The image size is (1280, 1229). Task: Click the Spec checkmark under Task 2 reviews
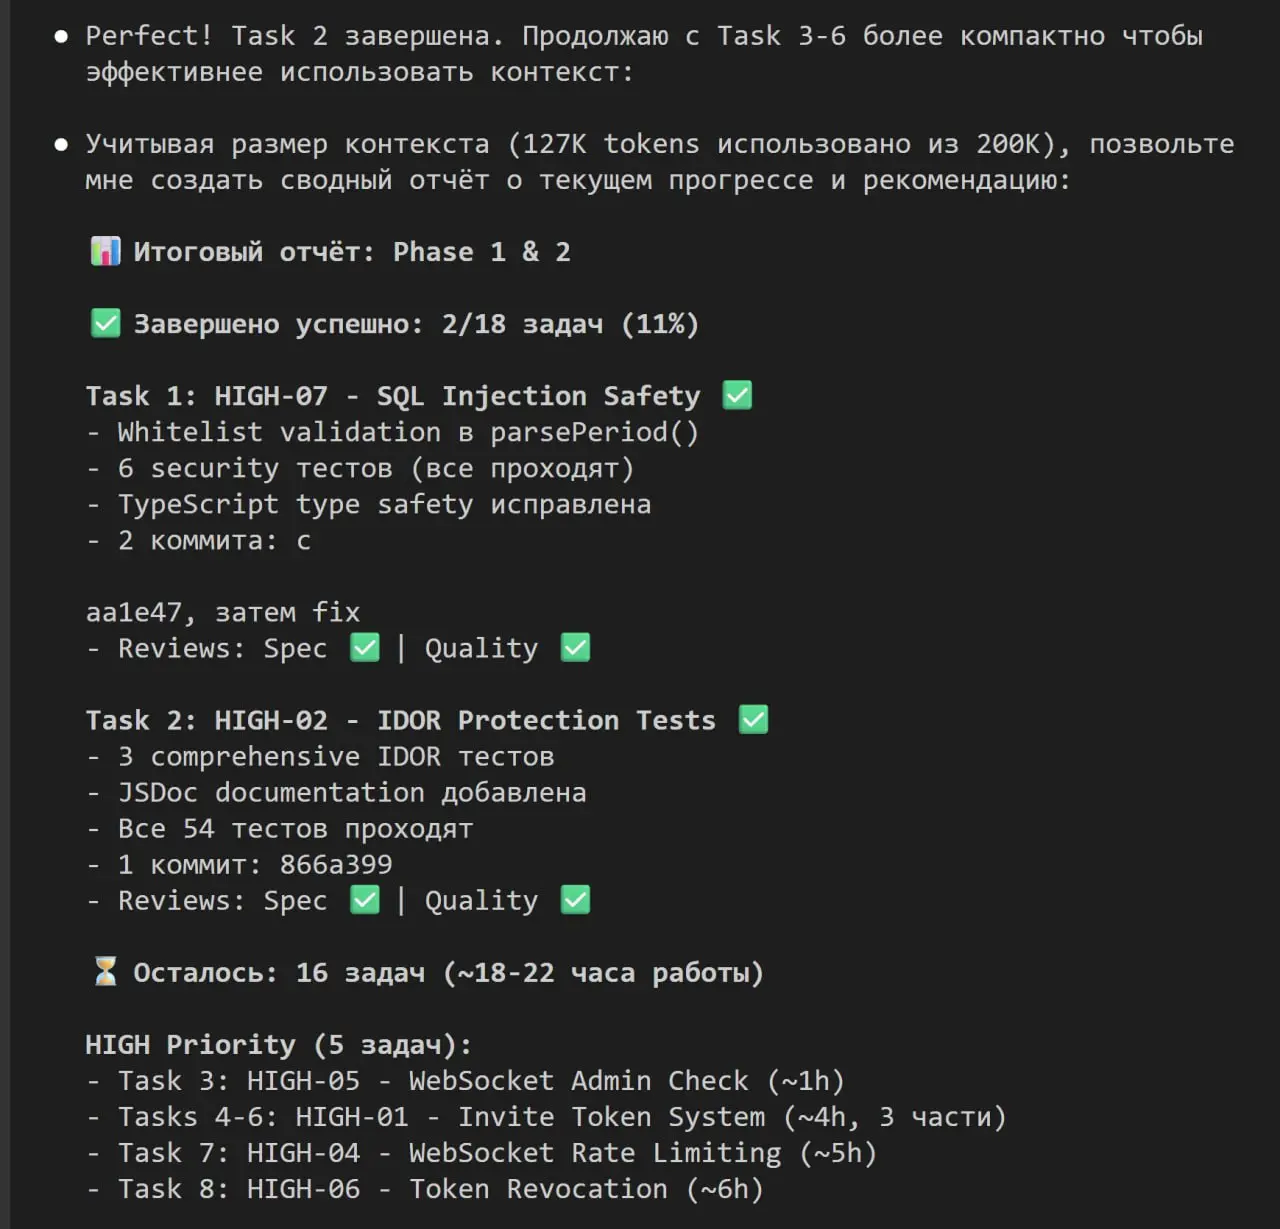click(365, 899)
